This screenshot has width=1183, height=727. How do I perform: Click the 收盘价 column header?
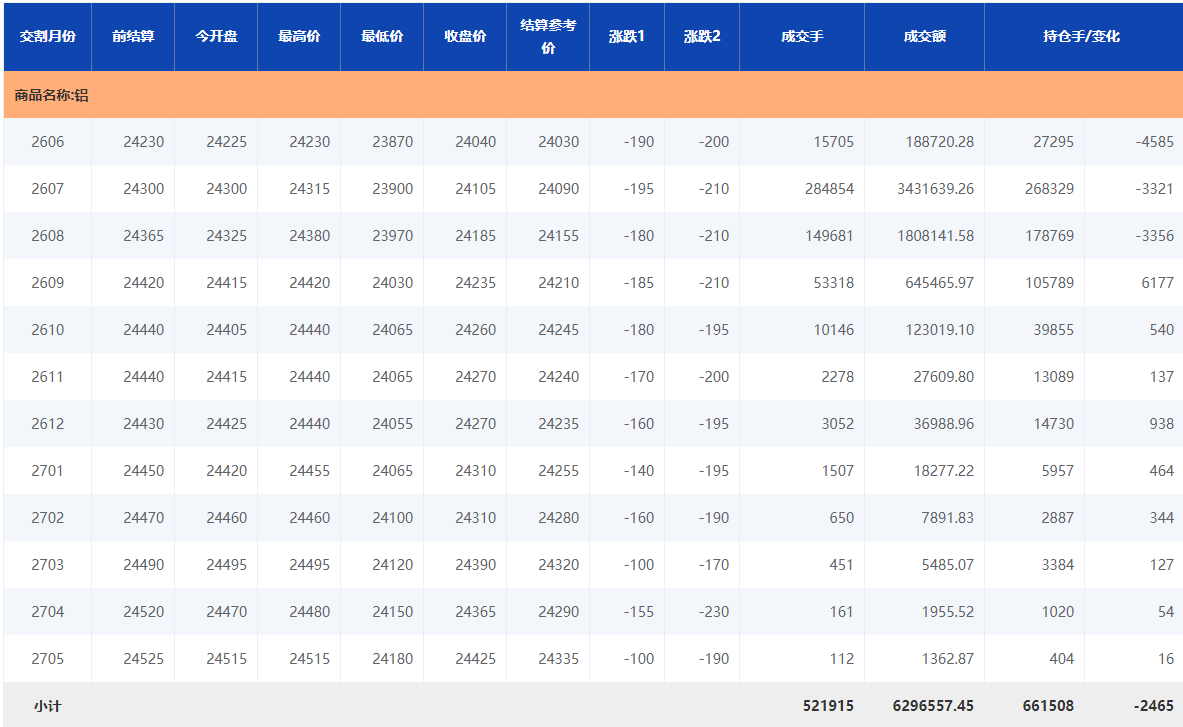(x=465, y=36)
